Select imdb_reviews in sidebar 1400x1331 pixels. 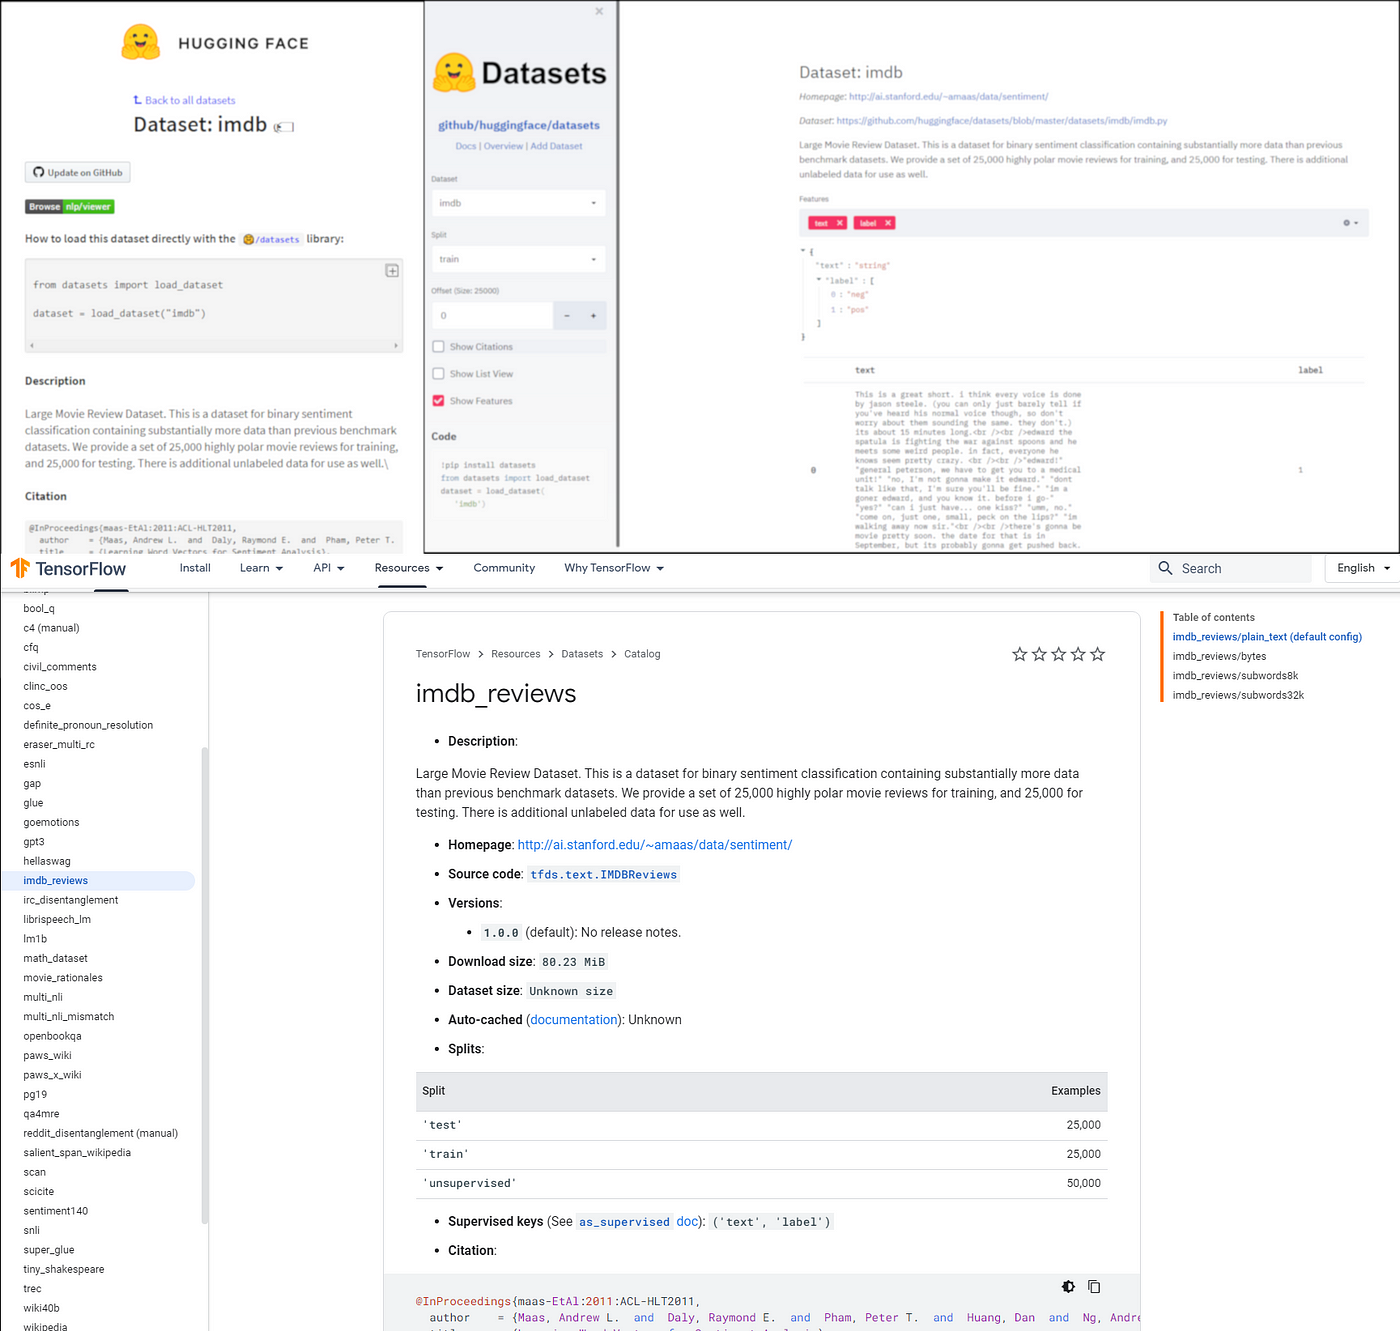click(x=56, y=881)
